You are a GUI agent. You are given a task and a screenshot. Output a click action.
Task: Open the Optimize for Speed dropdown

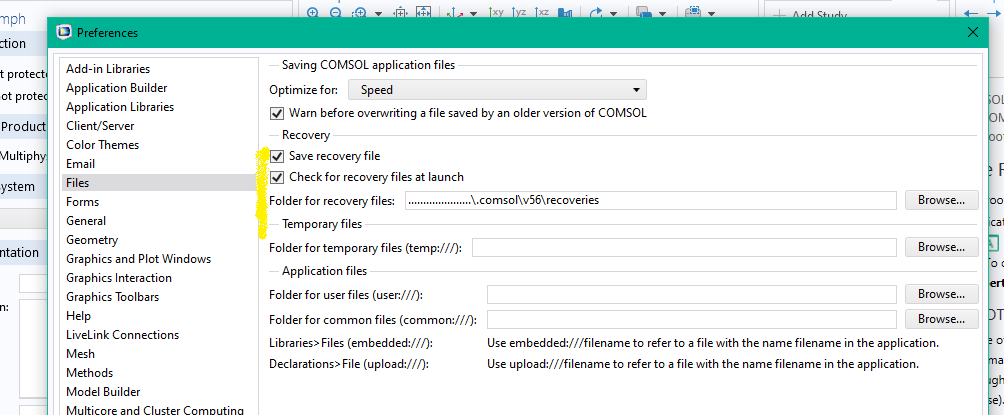click(497, 90)
